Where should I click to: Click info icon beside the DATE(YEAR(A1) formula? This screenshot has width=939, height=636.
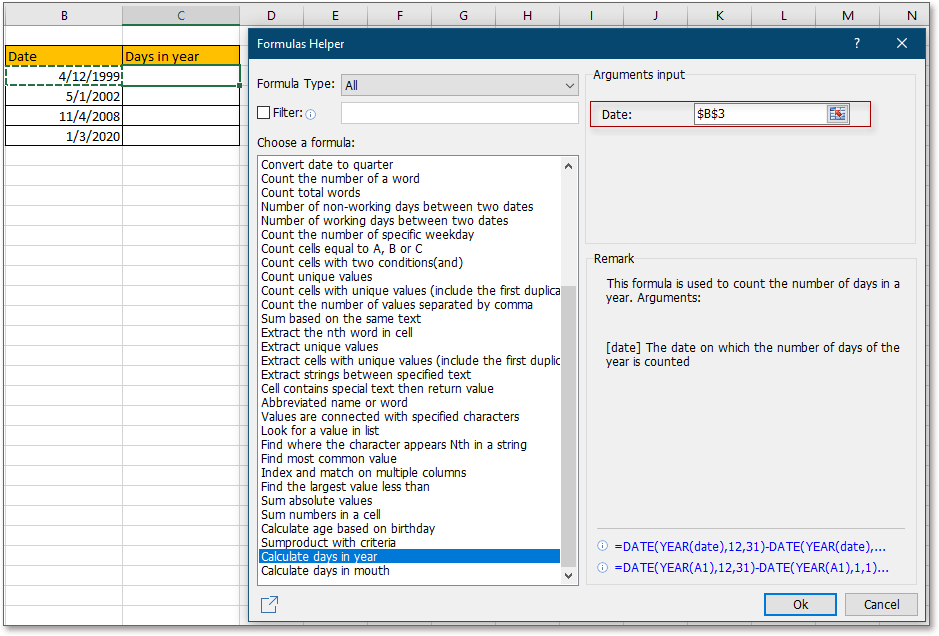(x=602, y=567)
